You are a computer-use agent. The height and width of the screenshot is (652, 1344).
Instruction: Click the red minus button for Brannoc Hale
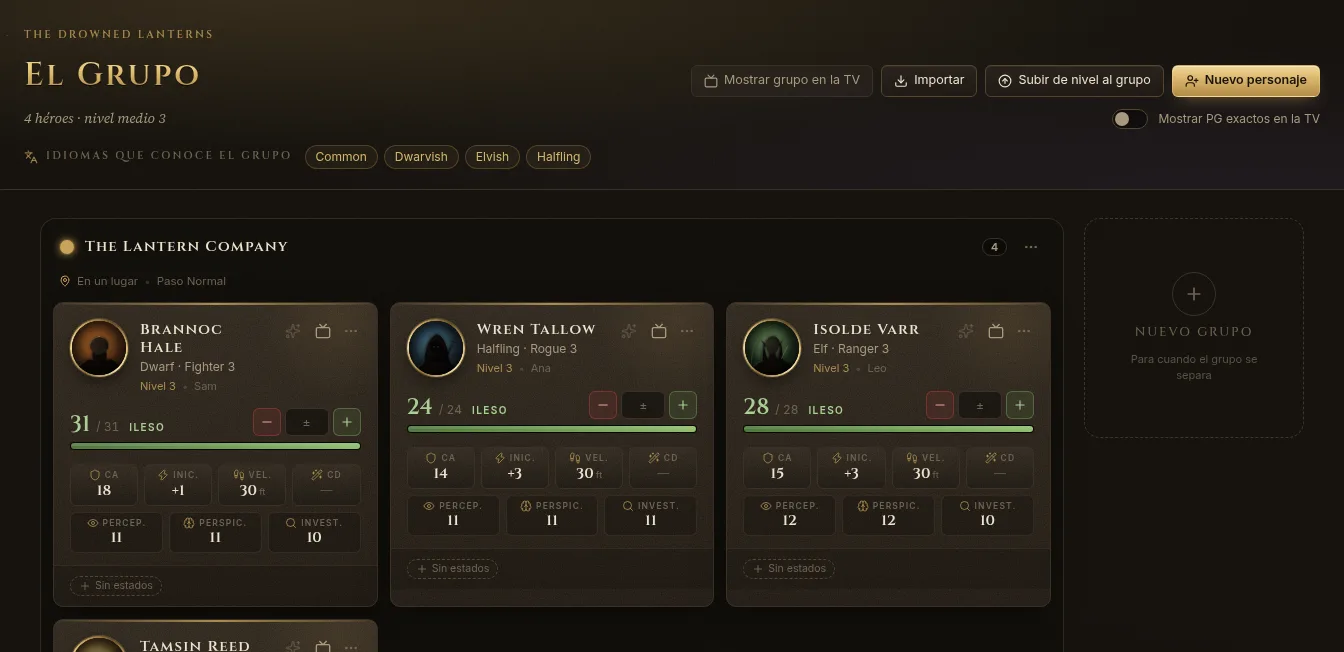266,422
